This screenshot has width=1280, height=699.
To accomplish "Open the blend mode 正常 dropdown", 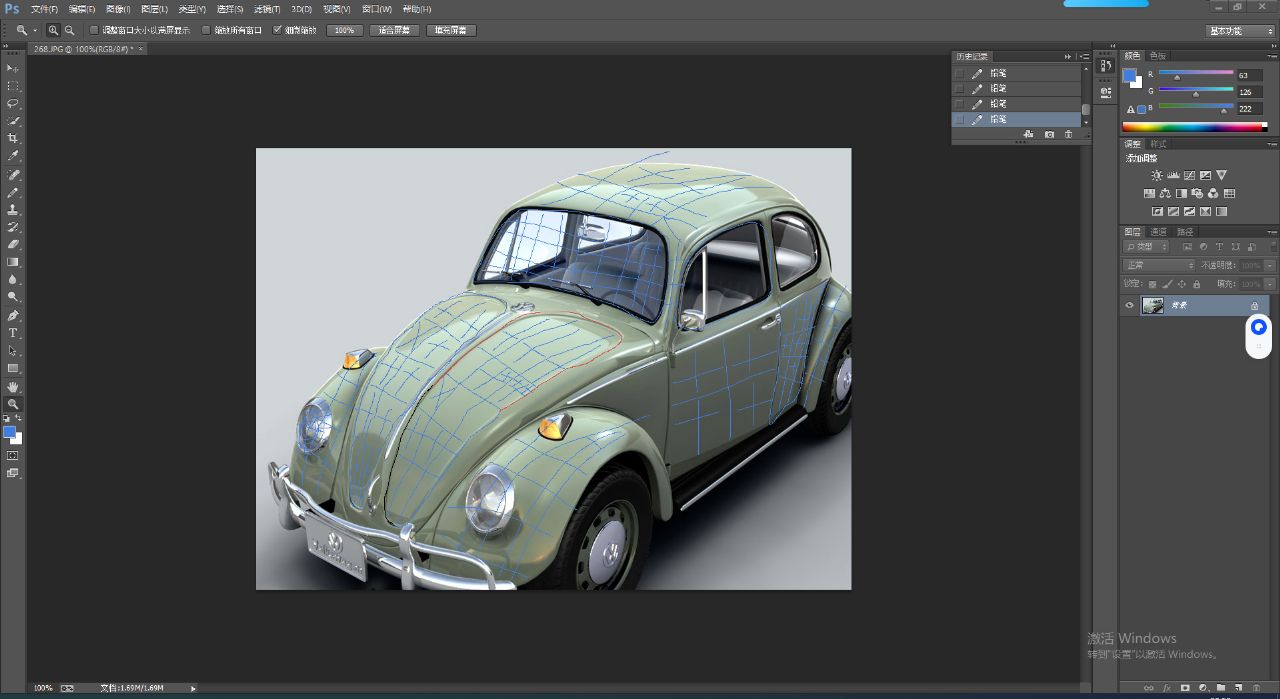I will (x=1160, y=265).
